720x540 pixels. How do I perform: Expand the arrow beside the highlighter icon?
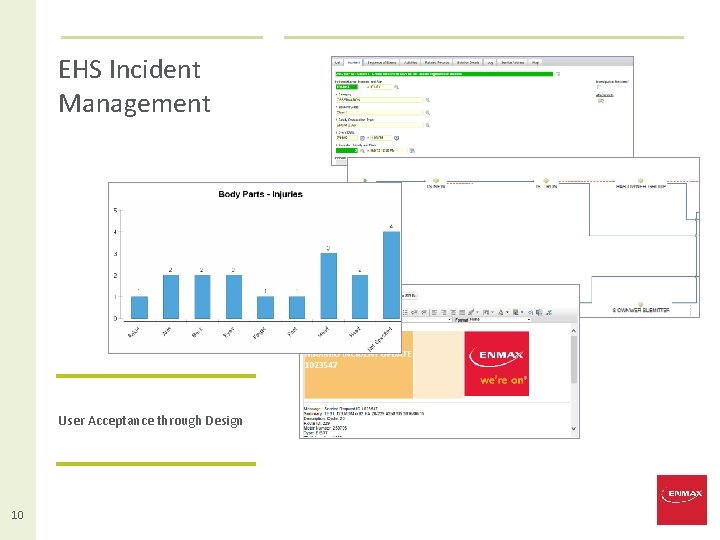pyautogui.click(x=478, y=312)
